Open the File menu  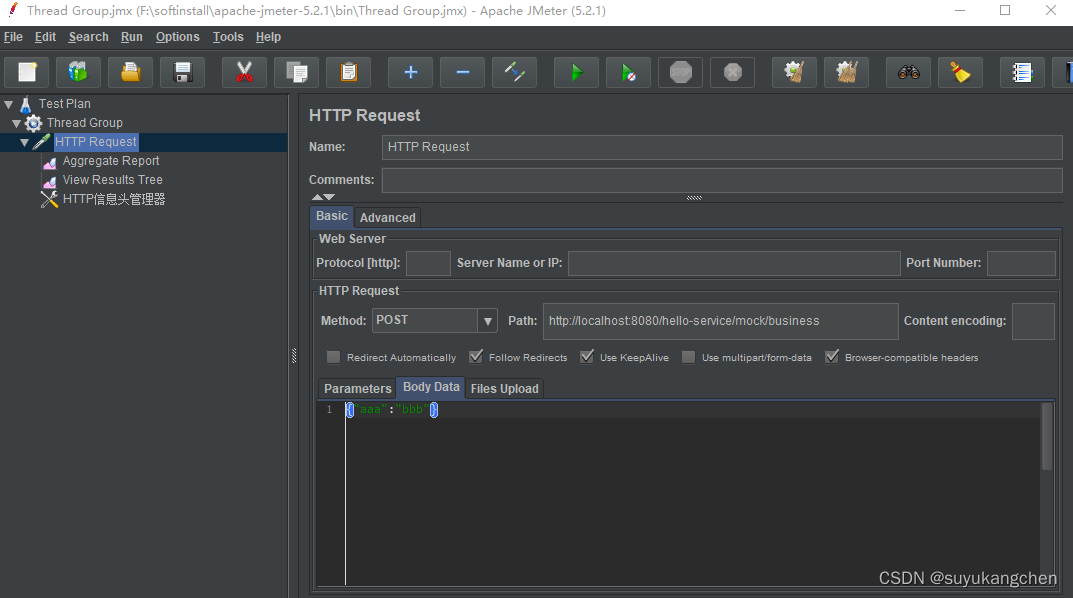(x=13, y=37)
